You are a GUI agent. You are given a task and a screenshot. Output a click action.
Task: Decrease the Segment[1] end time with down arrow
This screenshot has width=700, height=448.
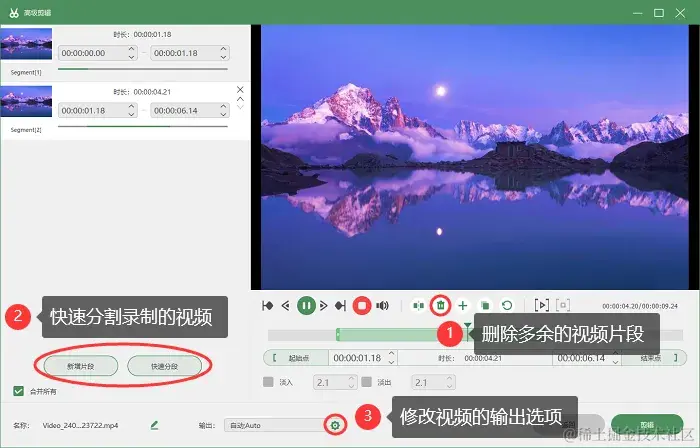click(223, 57)
